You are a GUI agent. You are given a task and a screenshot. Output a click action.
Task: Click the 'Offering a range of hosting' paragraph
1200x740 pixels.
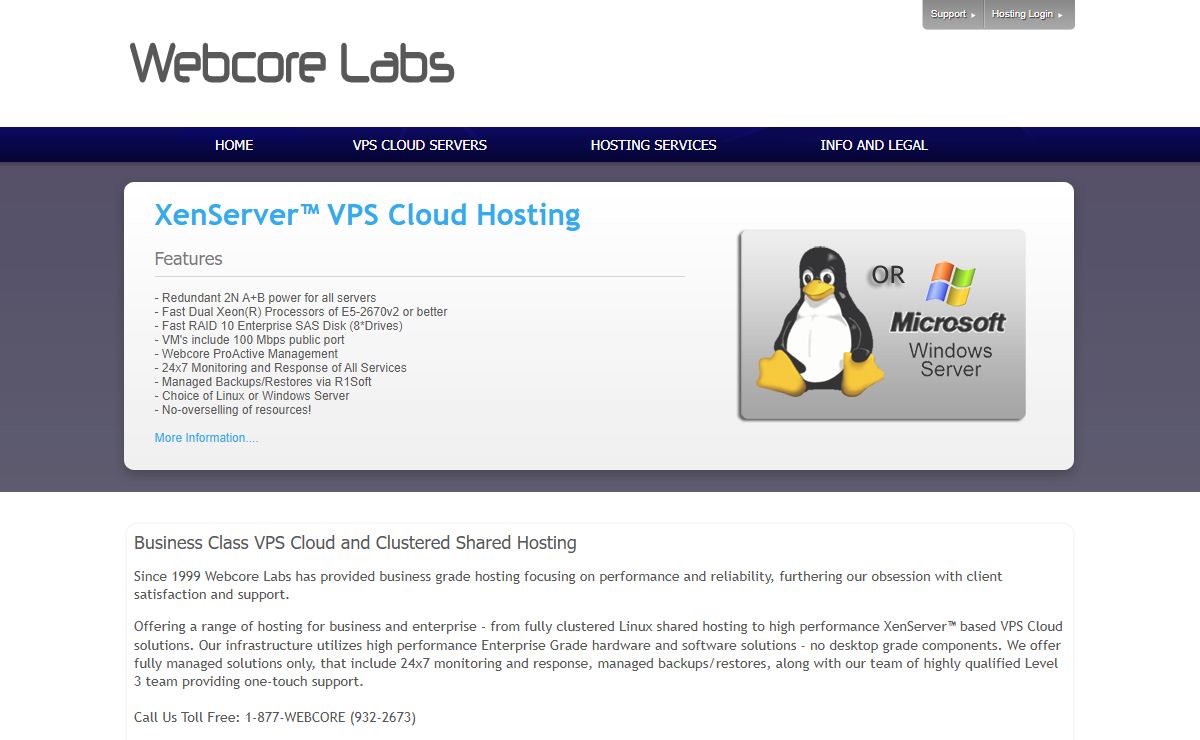(x=598, y=654)
